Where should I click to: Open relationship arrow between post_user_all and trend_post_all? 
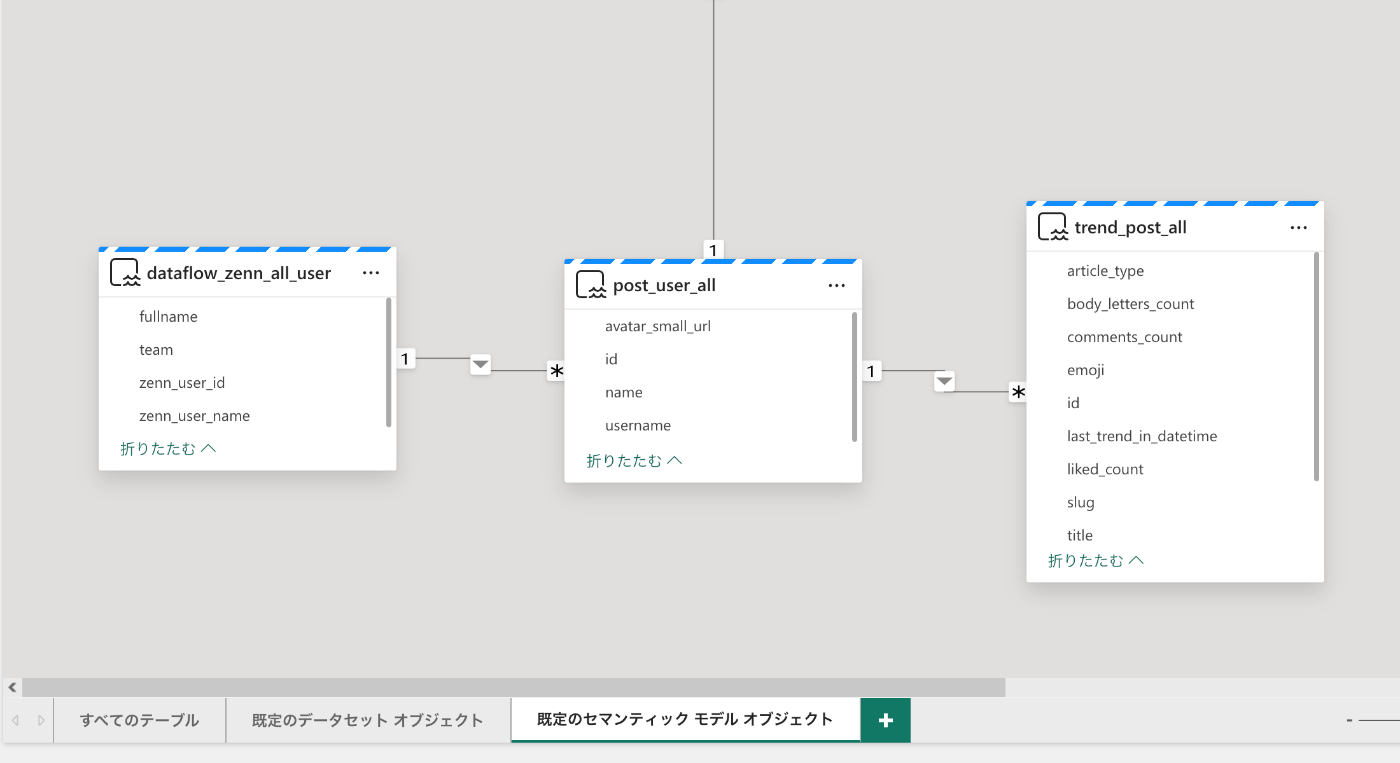(944, 381)
